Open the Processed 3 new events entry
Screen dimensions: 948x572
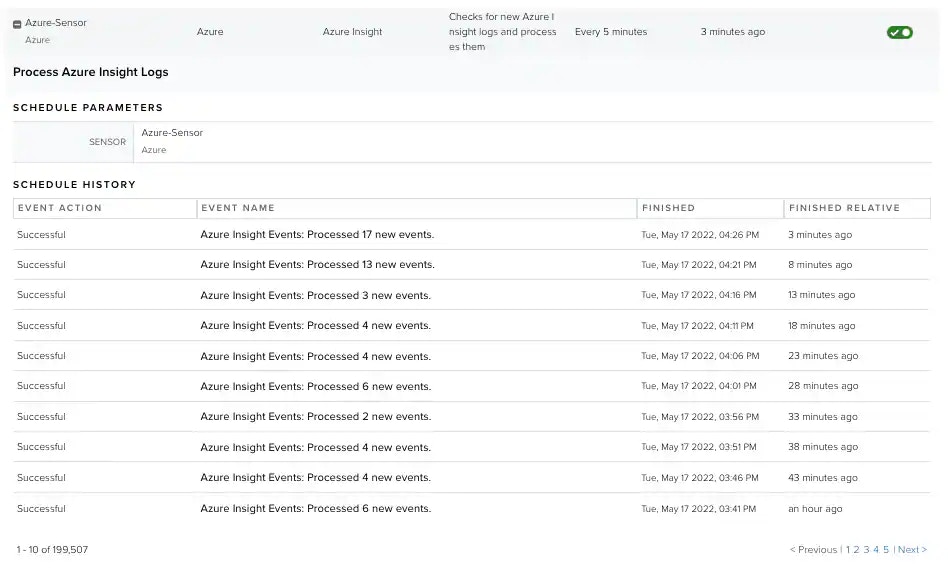pos(315,296)
